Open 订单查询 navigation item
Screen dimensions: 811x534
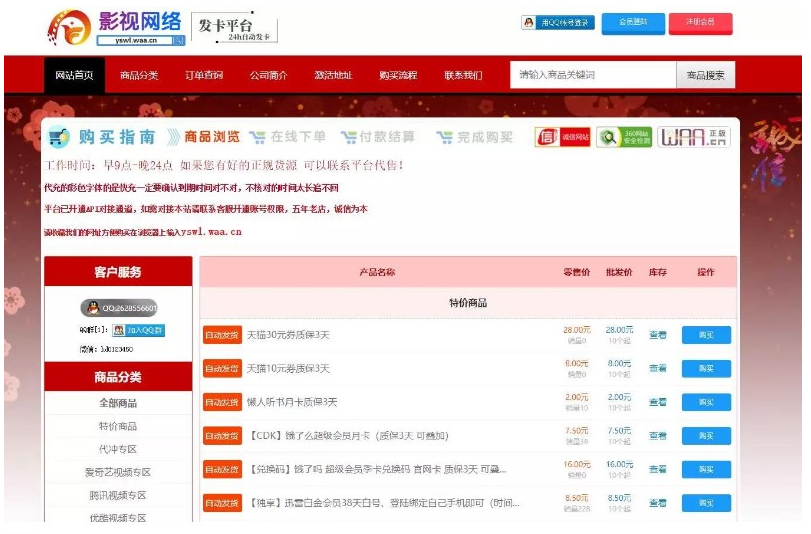[x=204, y=76]
